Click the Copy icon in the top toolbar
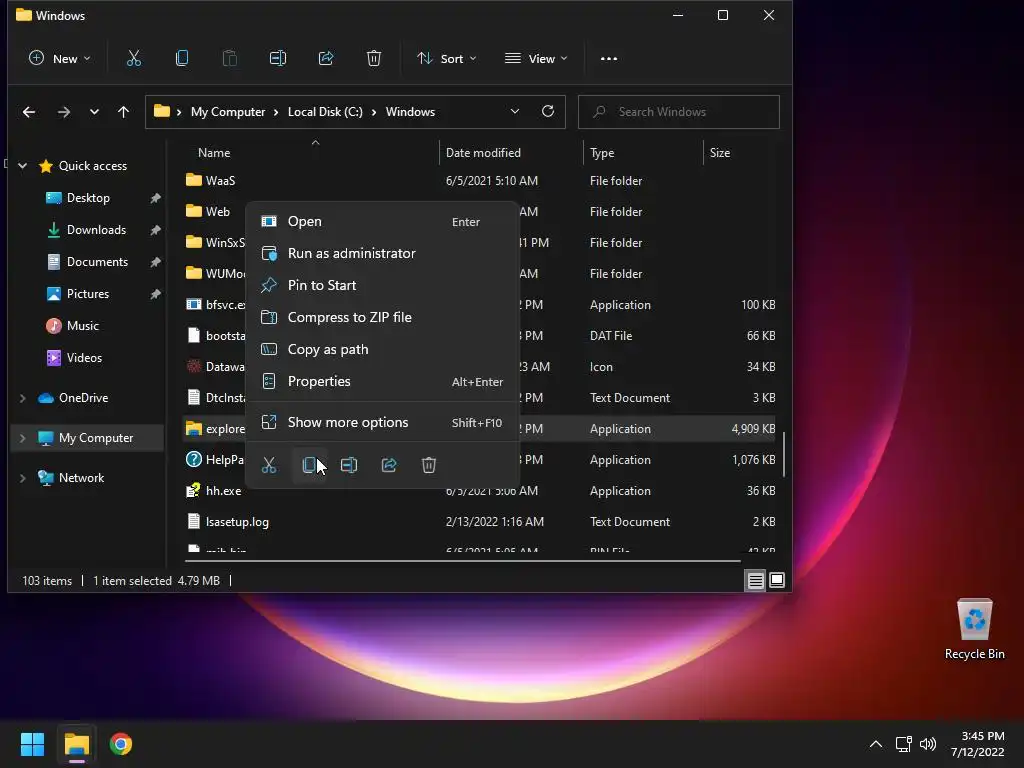This screenshot has height=768, width=1024. (182, 58)
